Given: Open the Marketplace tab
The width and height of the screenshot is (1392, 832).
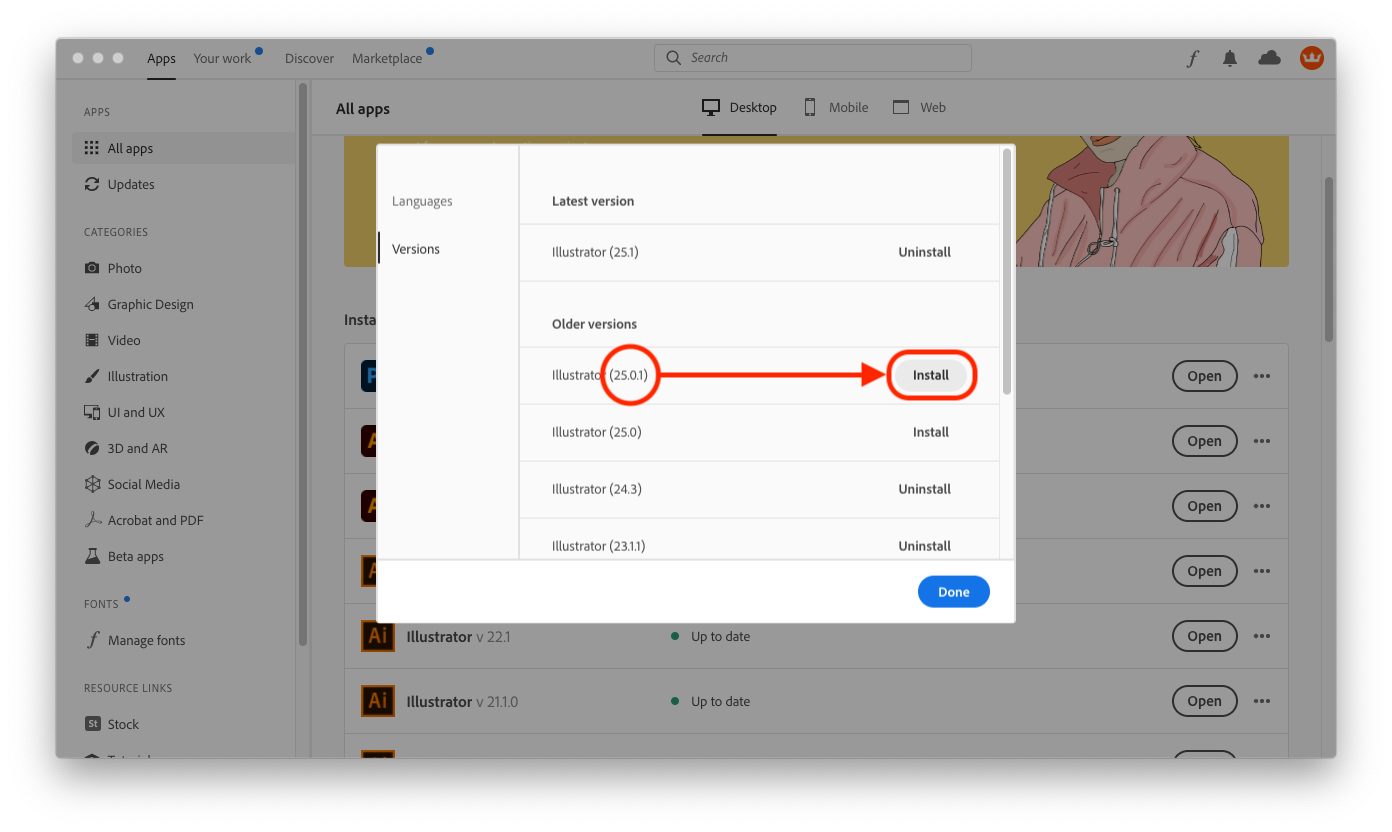Looking at the screenshot, I should pos(387,58).
